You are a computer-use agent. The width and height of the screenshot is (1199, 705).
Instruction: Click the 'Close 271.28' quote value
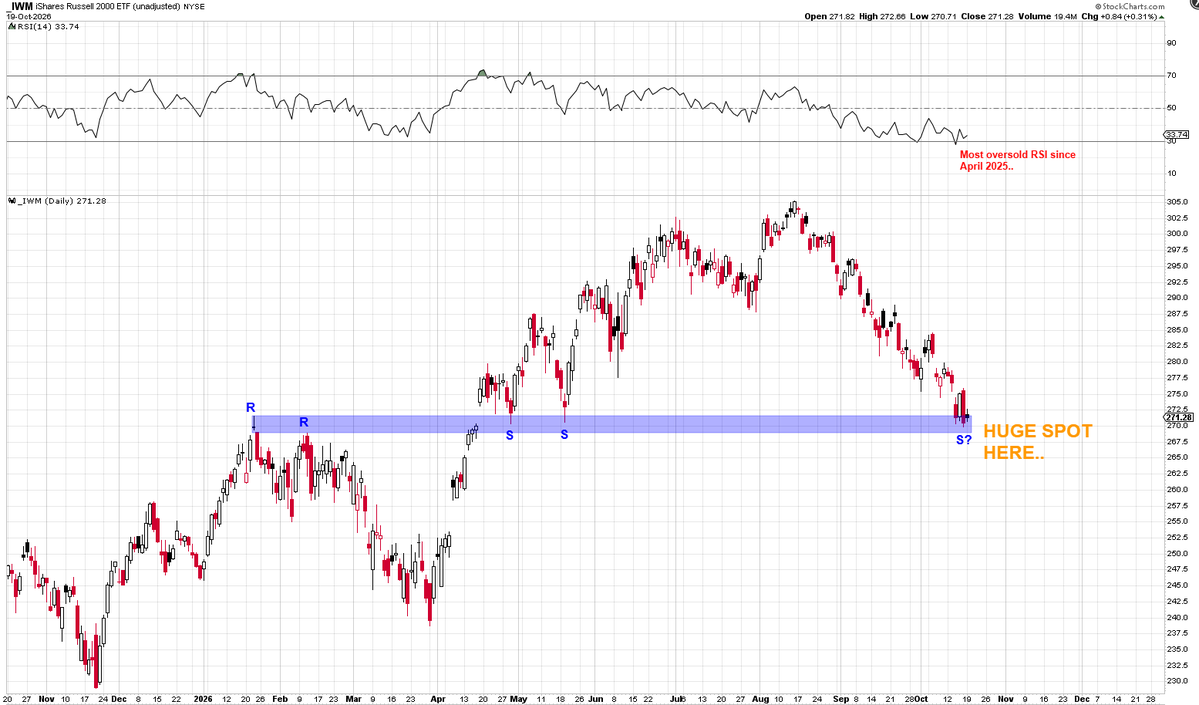[986, 16]
